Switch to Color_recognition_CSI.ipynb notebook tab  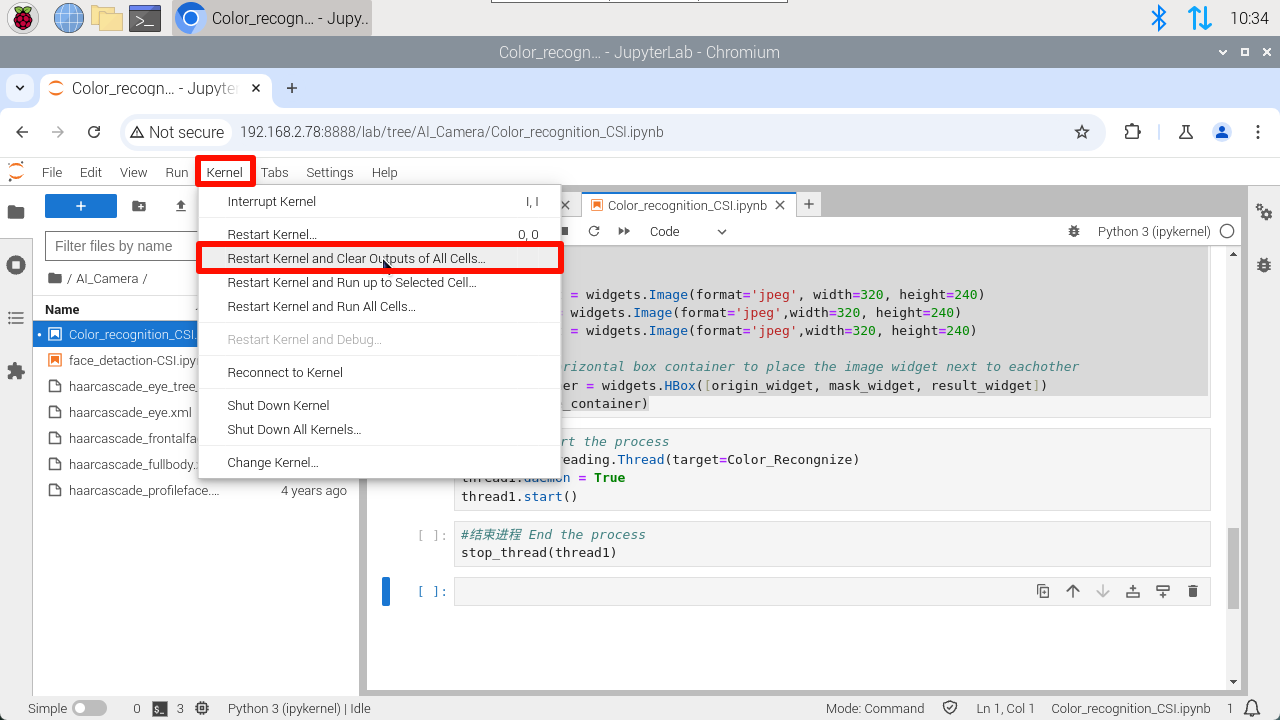click(687, 205)
